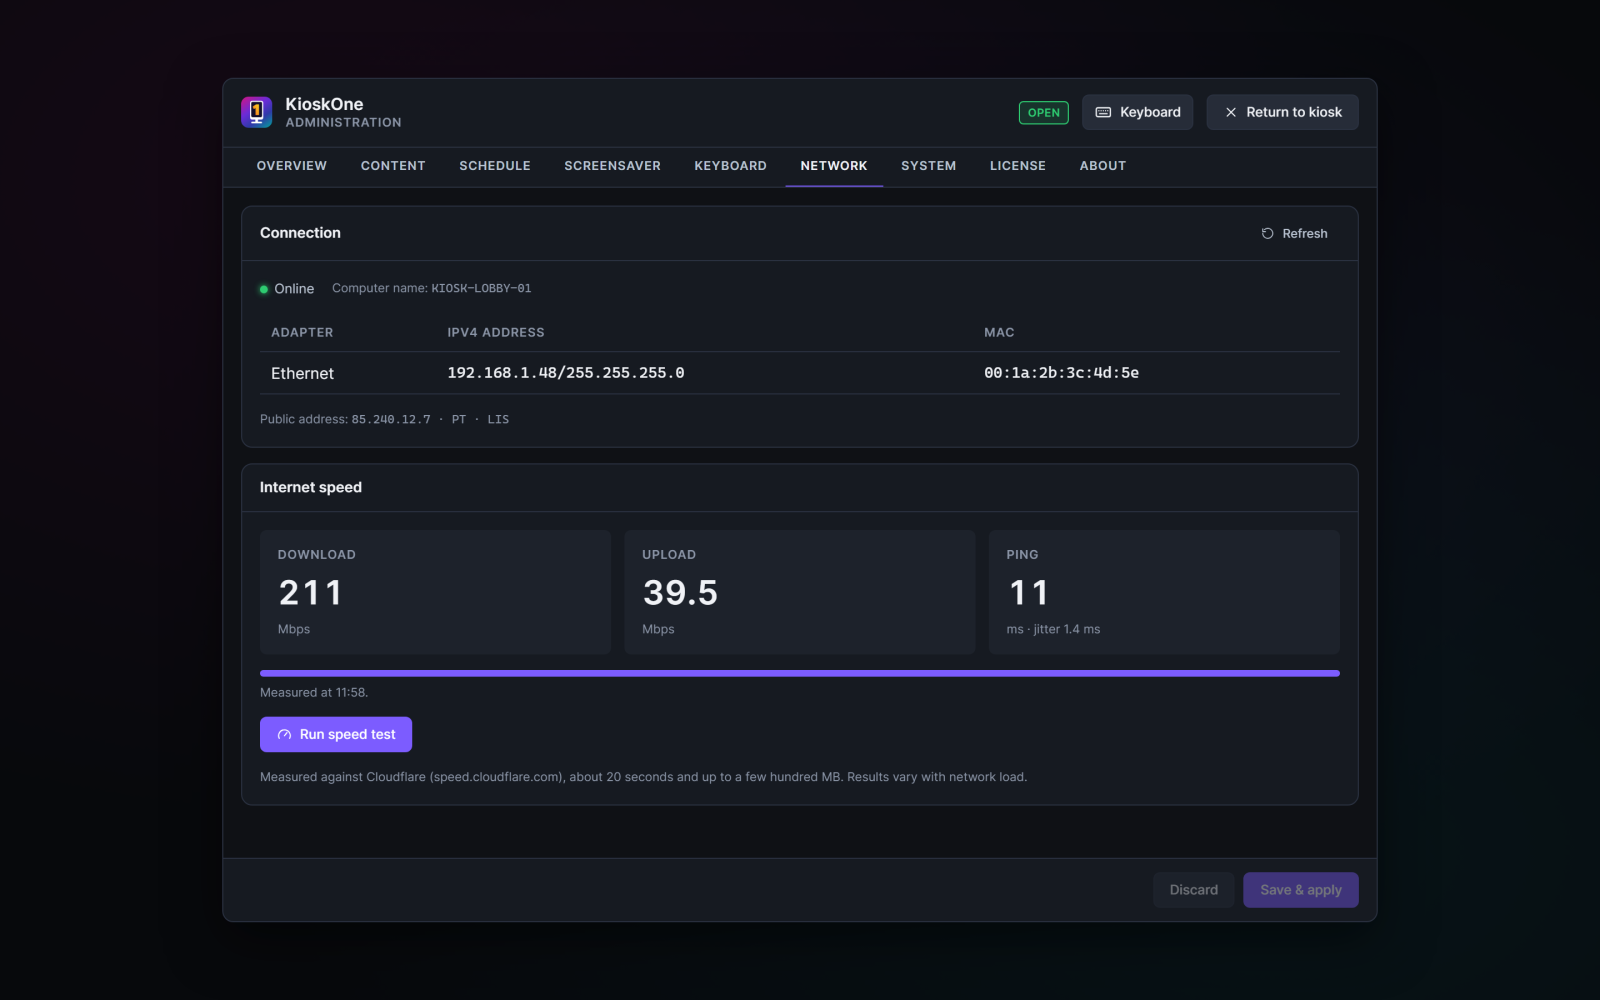The height and width of the screenshot is (1000, 1600).
Task: Click the 'Measured at 11:58.' text
Action: 314,692
